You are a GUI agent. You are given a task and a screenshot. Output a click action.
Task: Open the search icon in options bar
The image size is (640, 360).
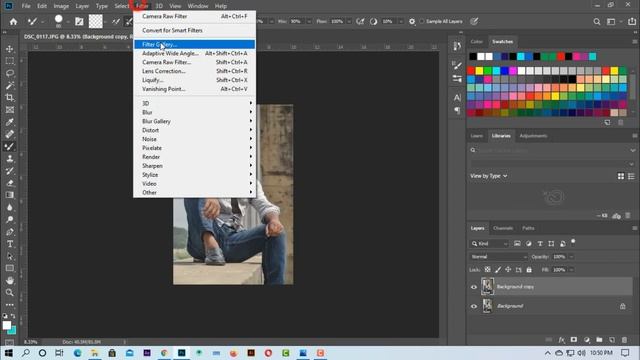pos(597,22)
